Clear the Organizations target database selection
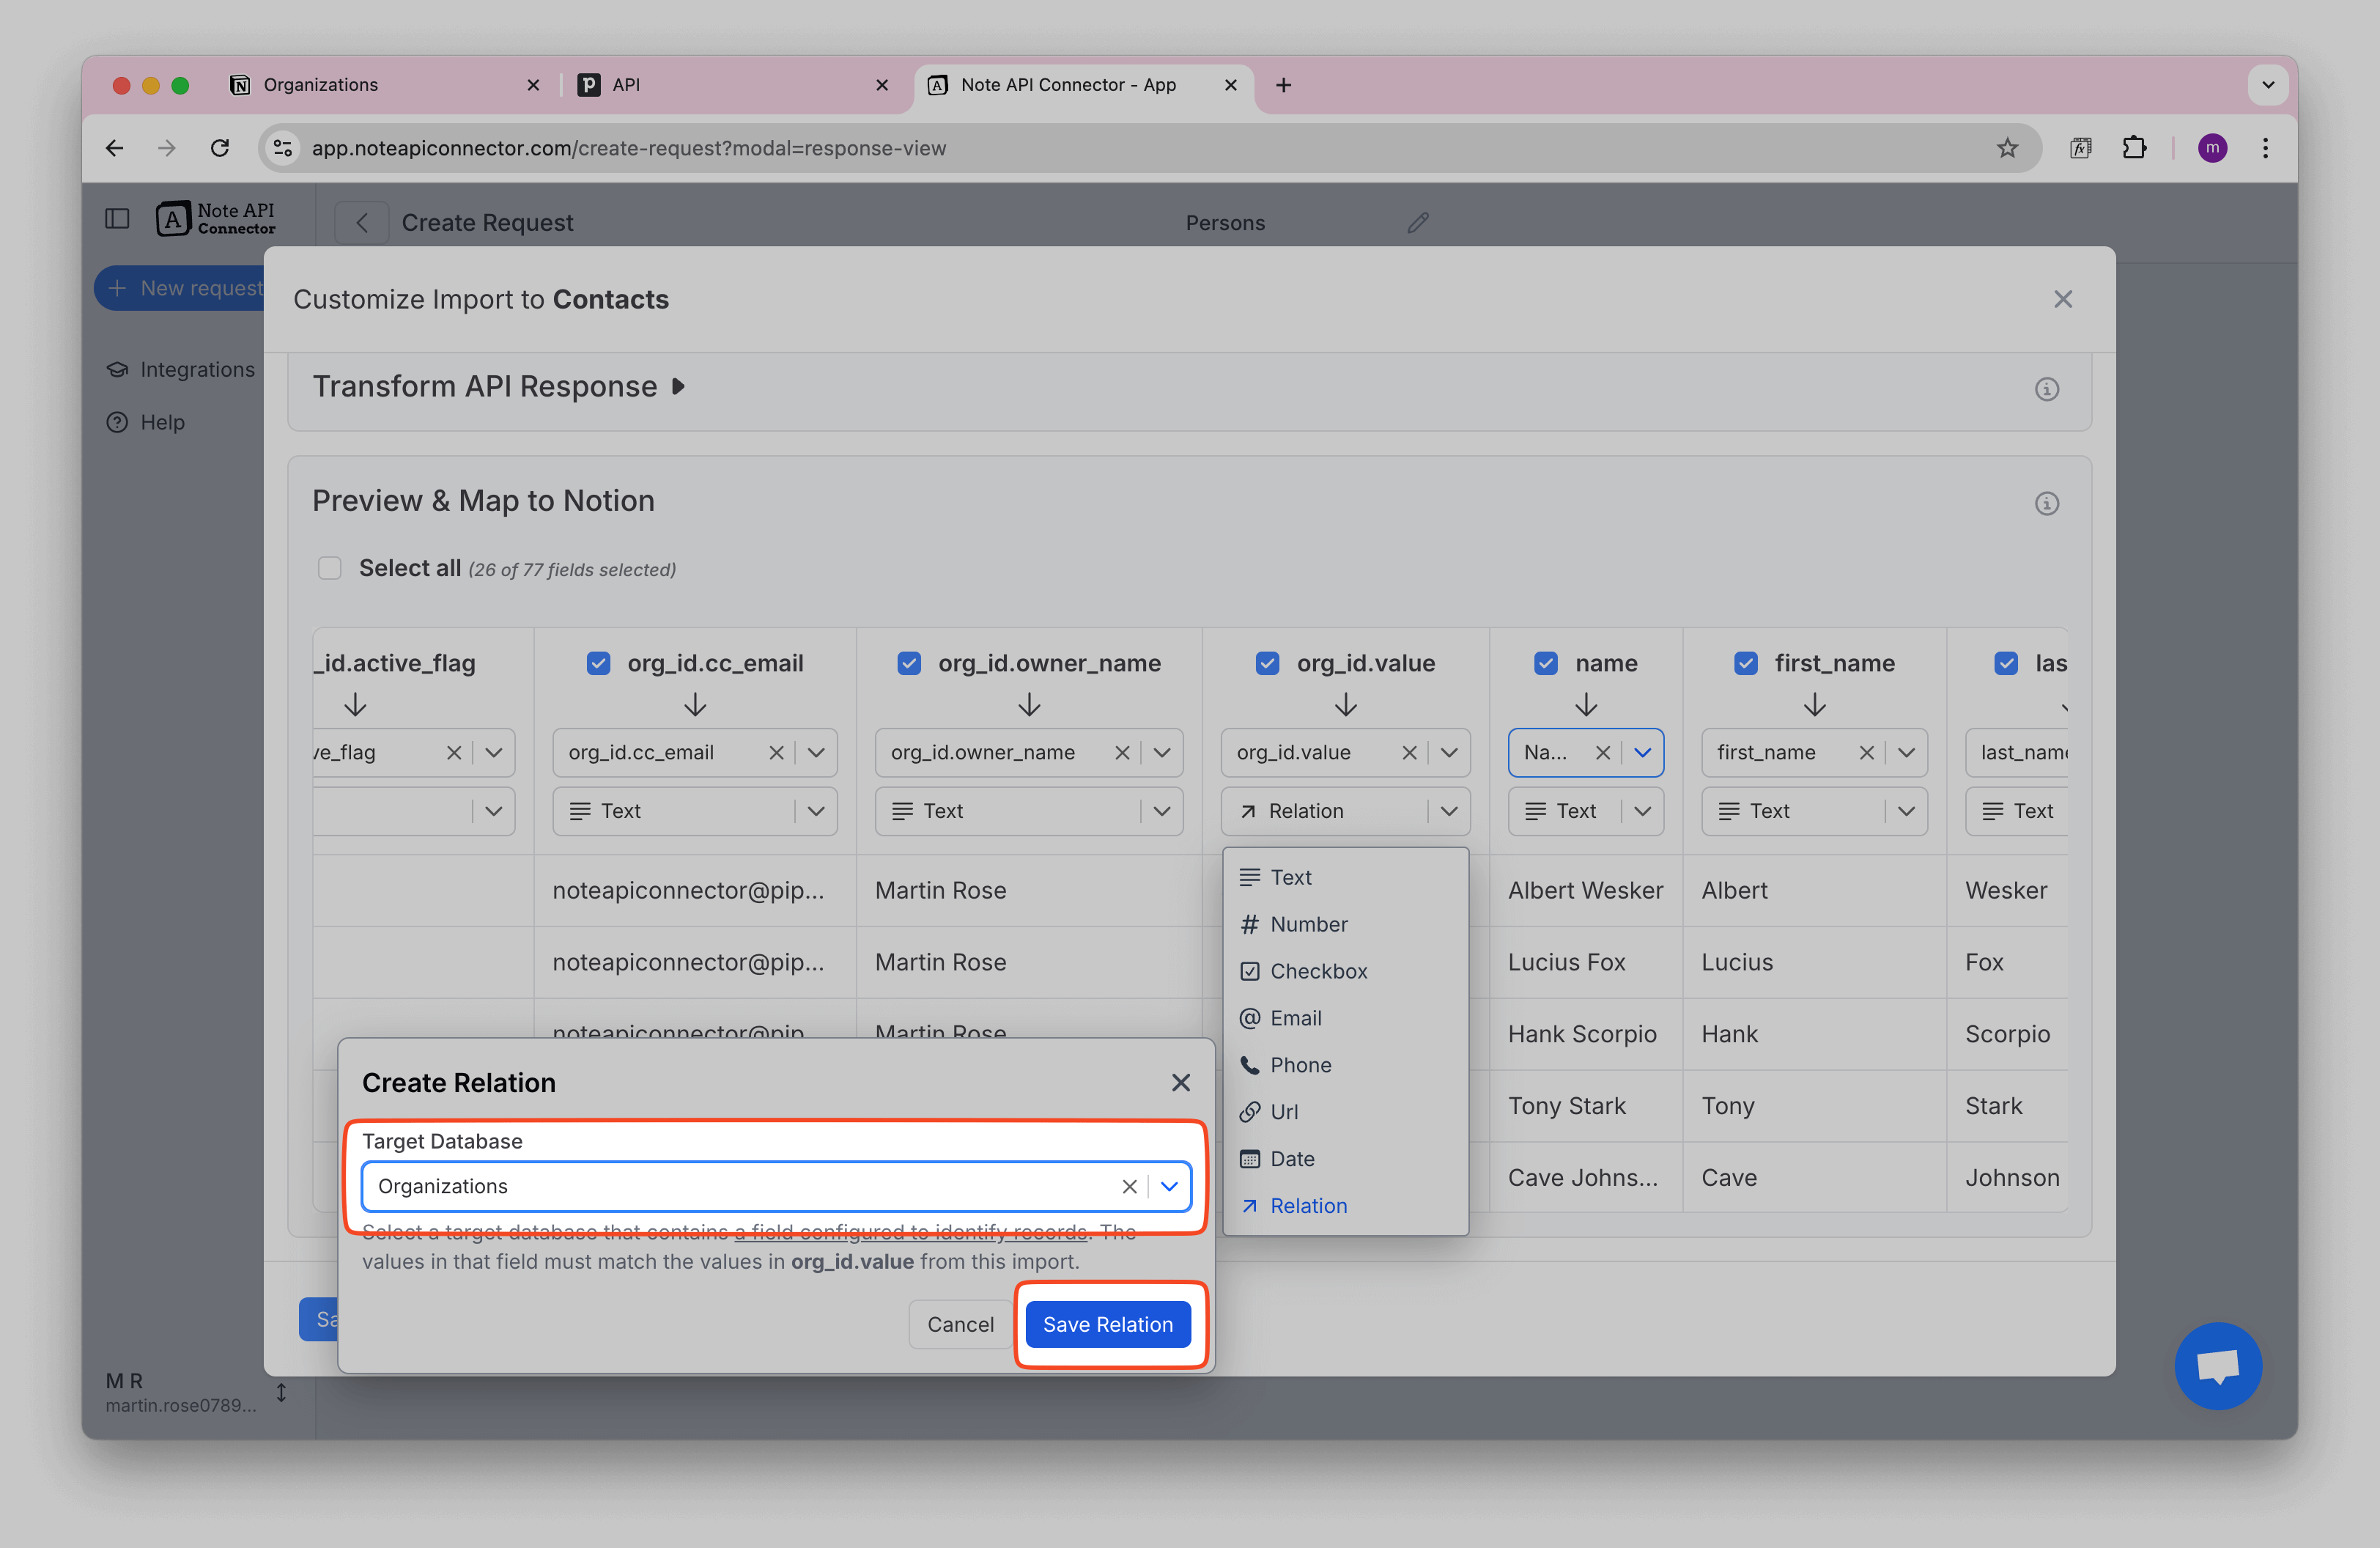The height and width of the screenshot is (1548, 2380). point(1129,1186)
